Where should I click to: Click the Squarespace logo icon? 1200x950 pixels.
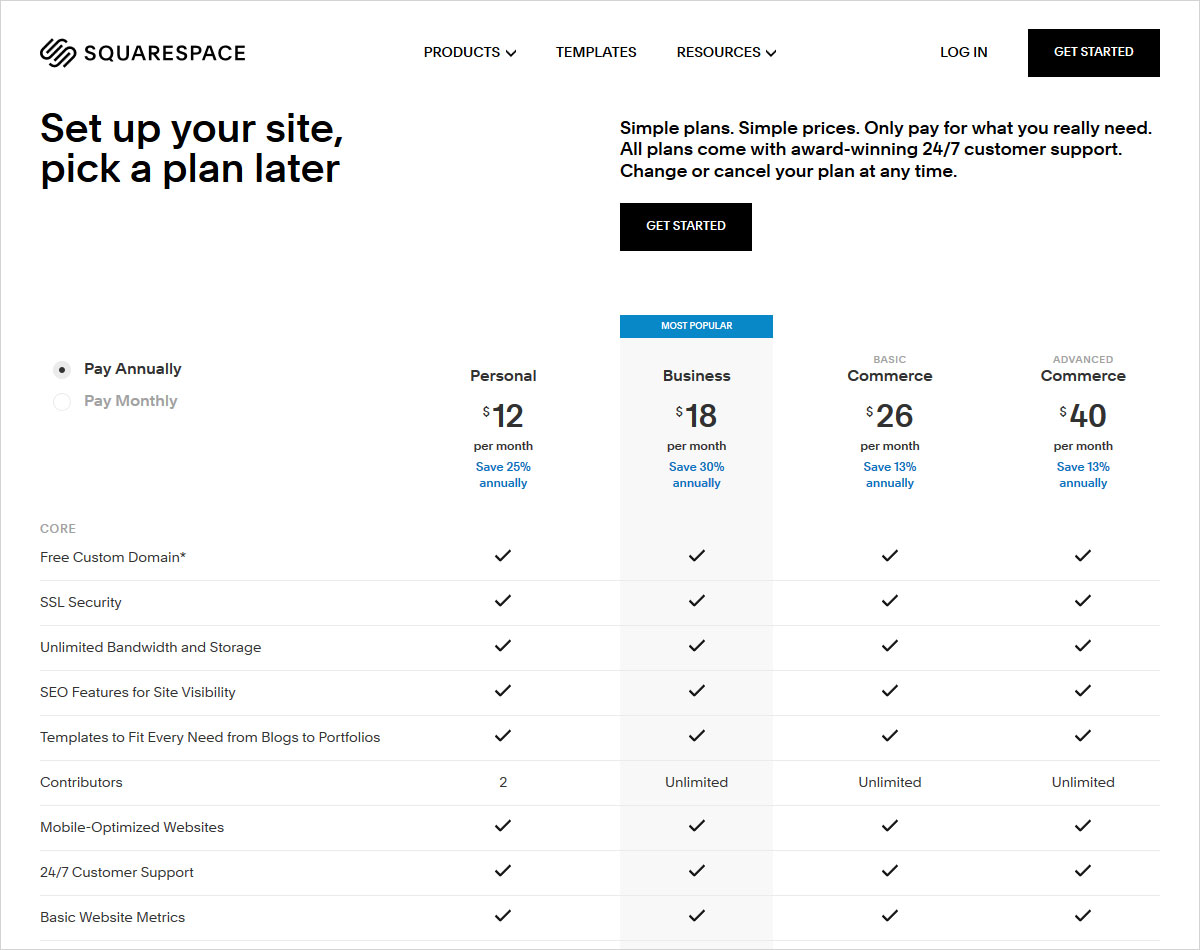58,52
